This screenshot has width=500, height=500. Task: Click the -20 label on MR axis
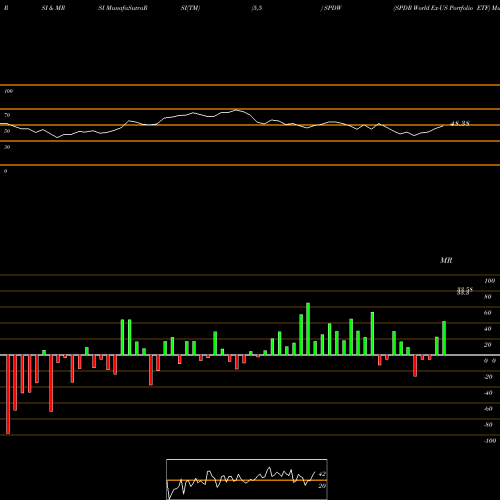[488, 377]
